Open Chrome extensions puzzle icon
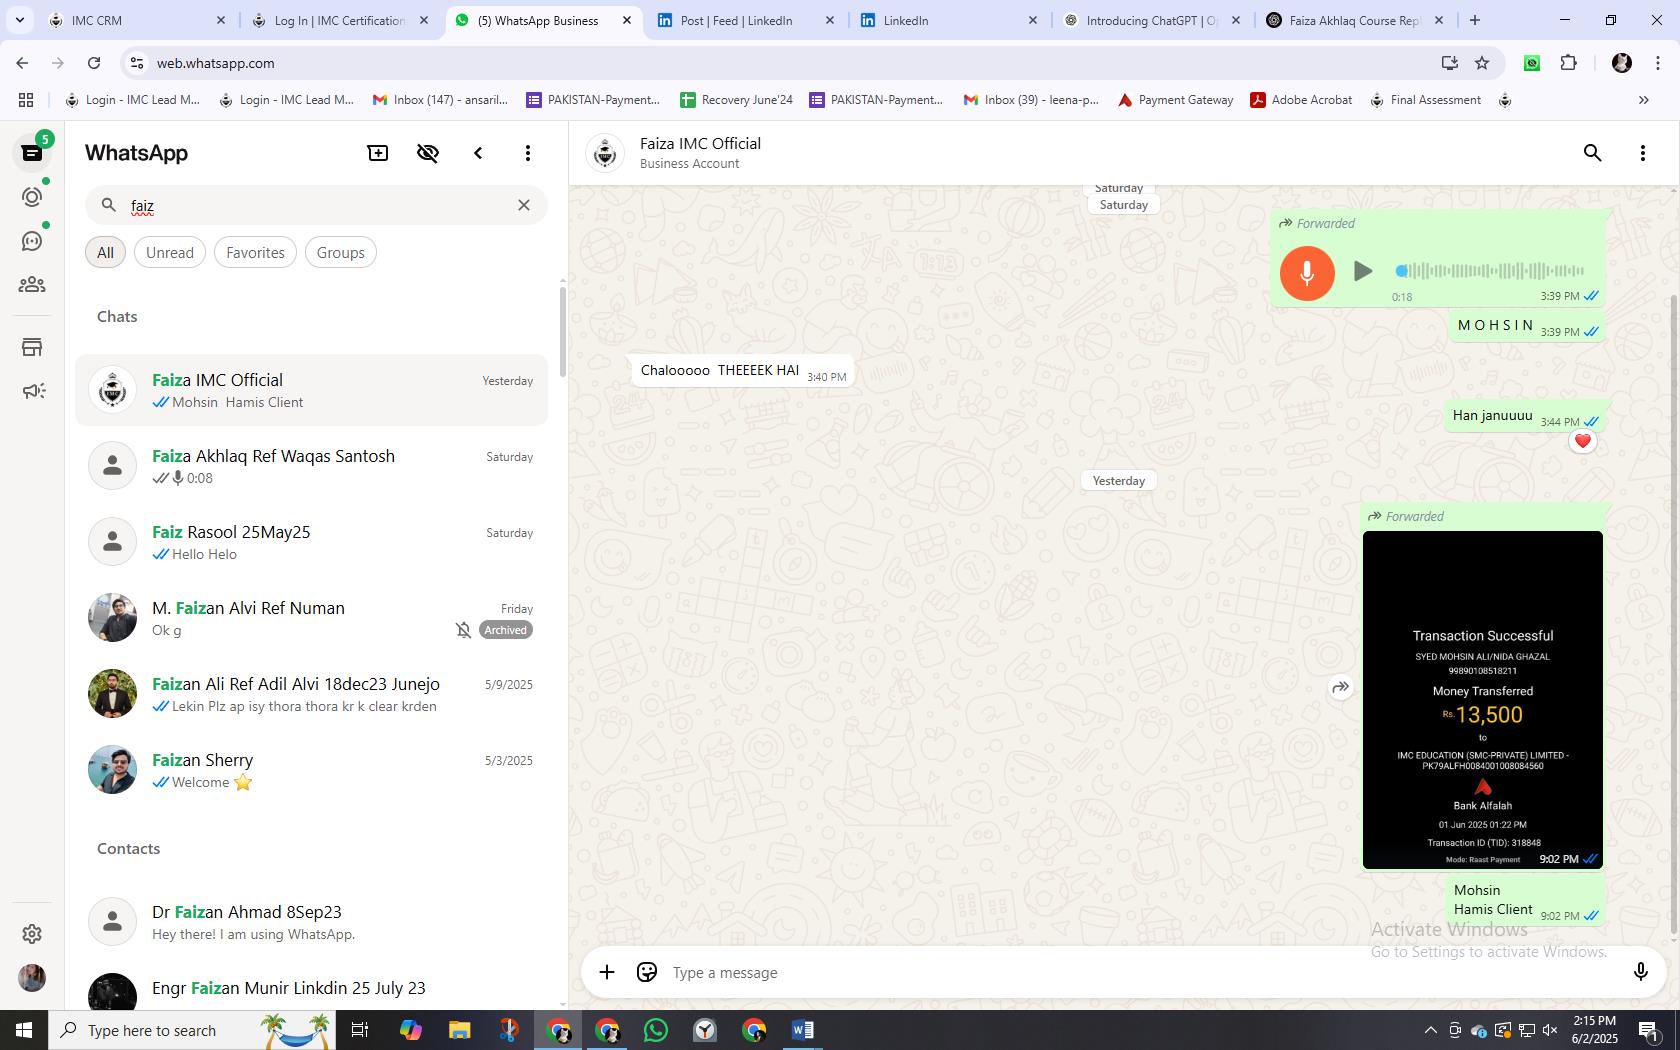The width and height of the screenshot is (1680, 1050). click(1568, 63)
